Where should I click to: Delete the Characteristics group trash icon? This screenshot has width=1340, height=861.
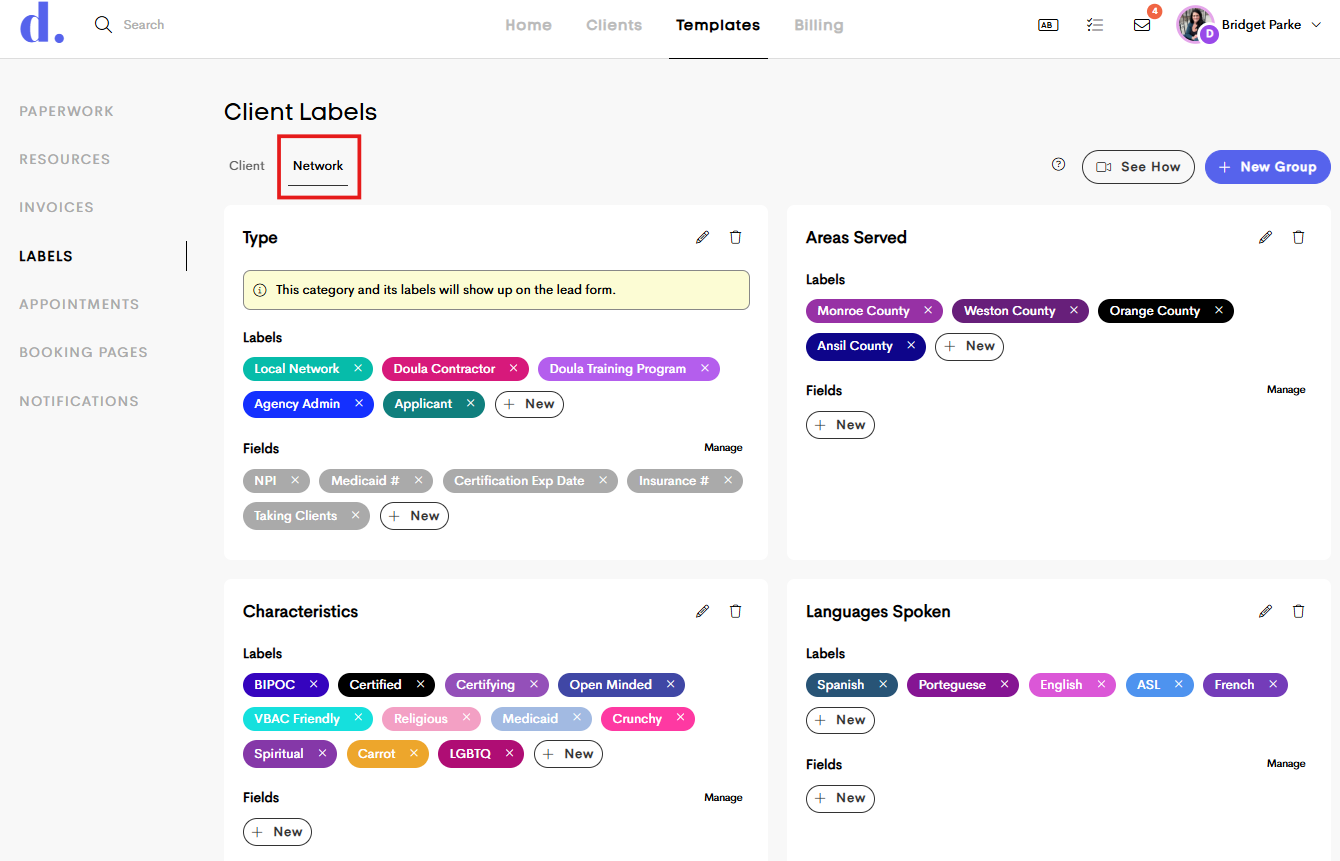(736, 611)
